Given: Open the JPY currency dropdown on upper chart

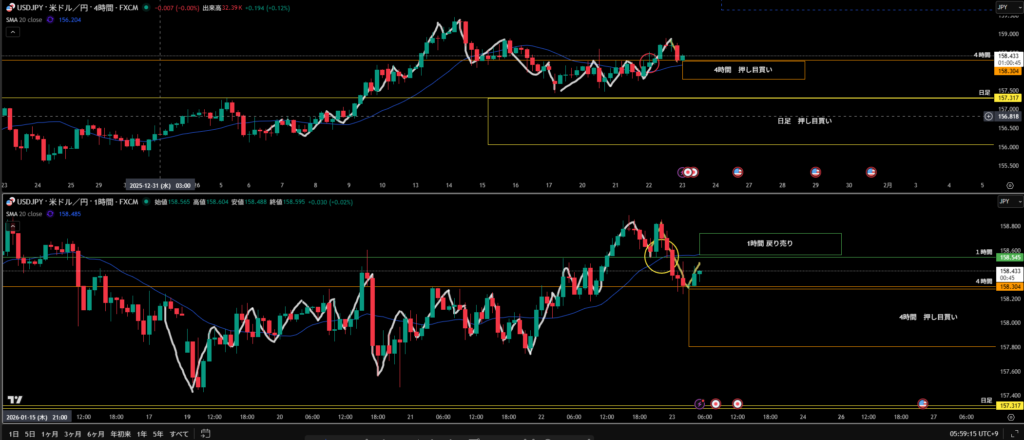Looking at the screenshot, I should tap(1002, 7).
